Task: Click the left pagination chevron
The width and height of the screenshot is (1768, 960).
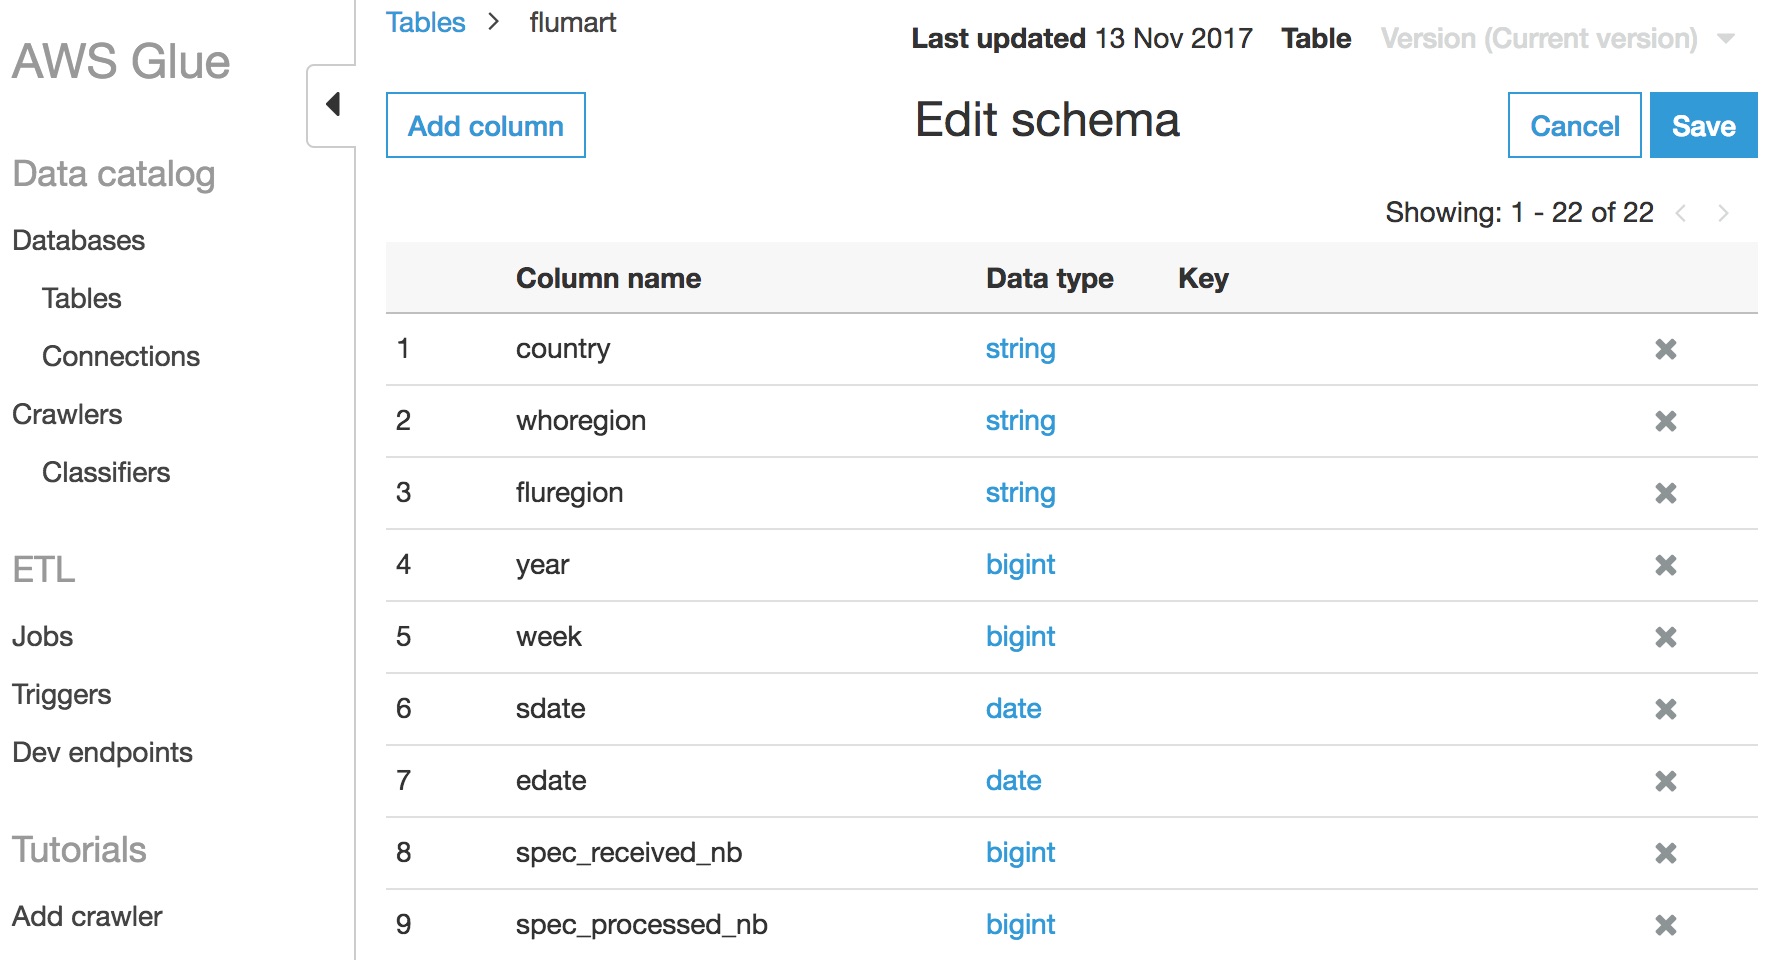Action: (x=1682, y=212)
